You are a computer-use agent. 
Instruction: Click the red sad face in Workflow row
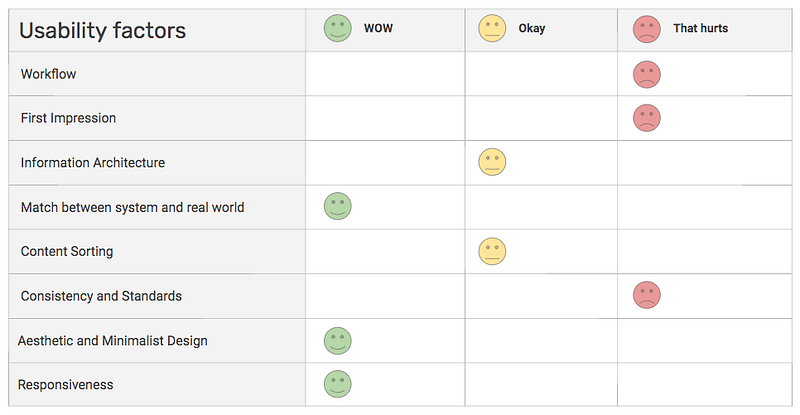coord(647,74)
